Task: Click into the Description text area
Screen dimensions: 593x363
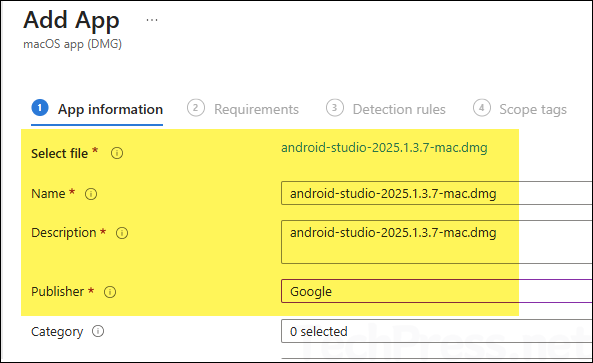Action: [x=437, y=242]
